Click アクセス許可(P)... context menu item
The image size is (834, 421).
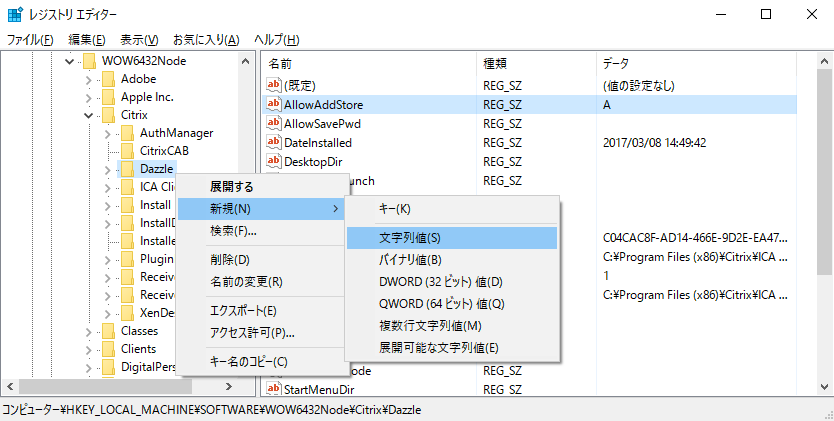252,333
